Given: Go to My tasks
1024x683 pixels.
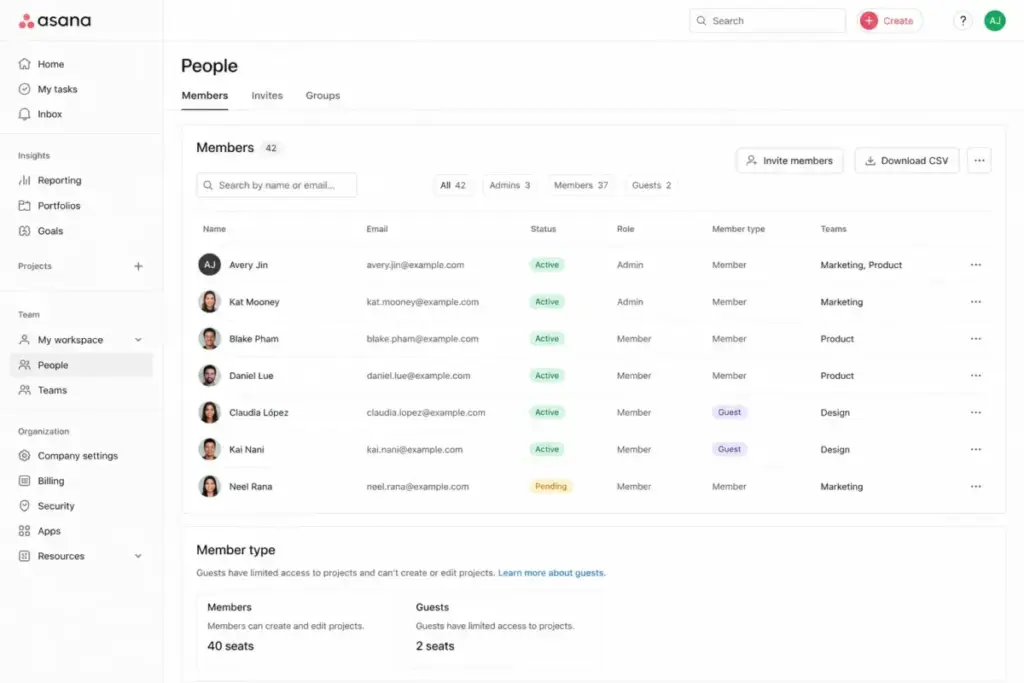Looking at the screenshot, I should click(x=57, y=89).
